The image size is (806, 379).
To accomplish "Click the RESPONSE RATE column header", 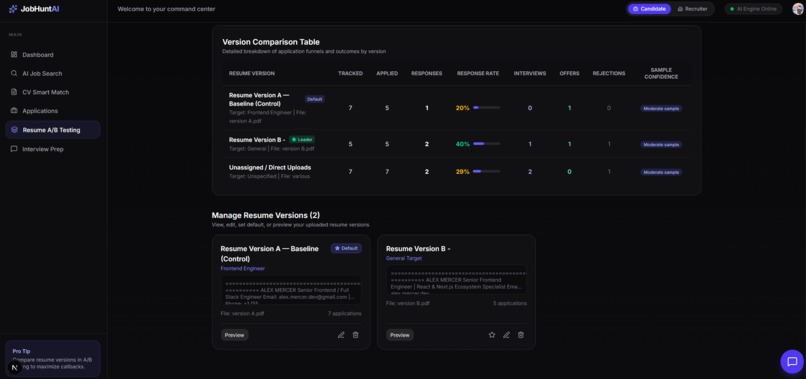I will (478, 74).
